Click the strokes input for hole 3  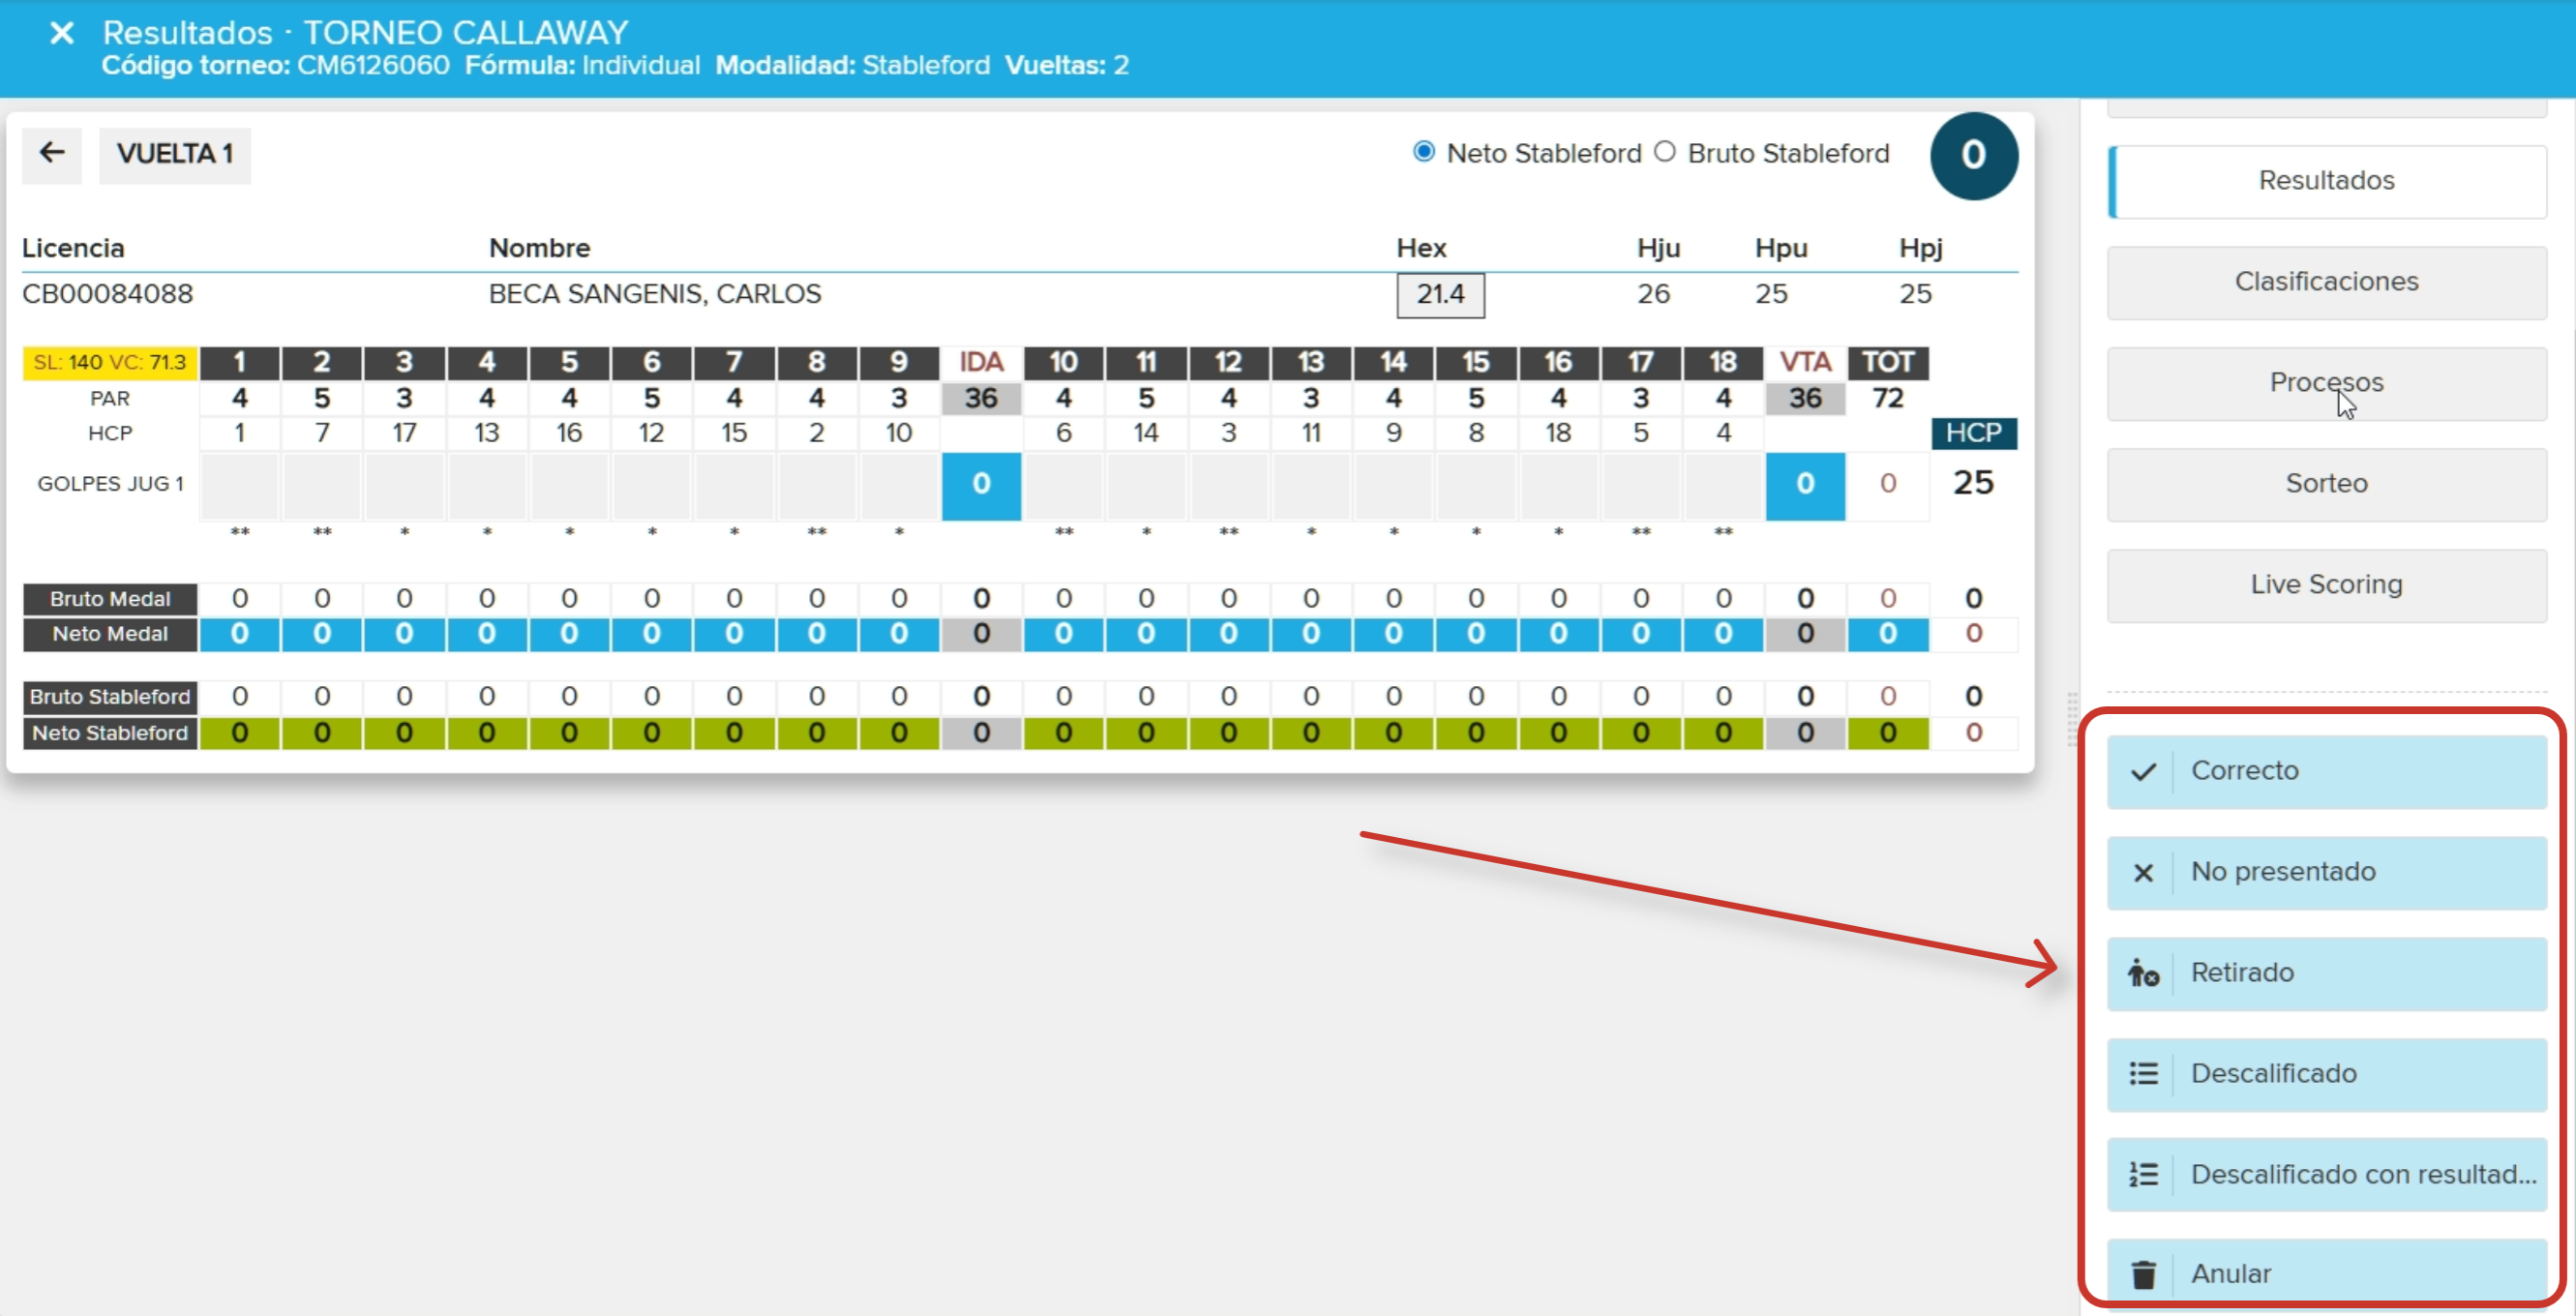tap(404, 485)
